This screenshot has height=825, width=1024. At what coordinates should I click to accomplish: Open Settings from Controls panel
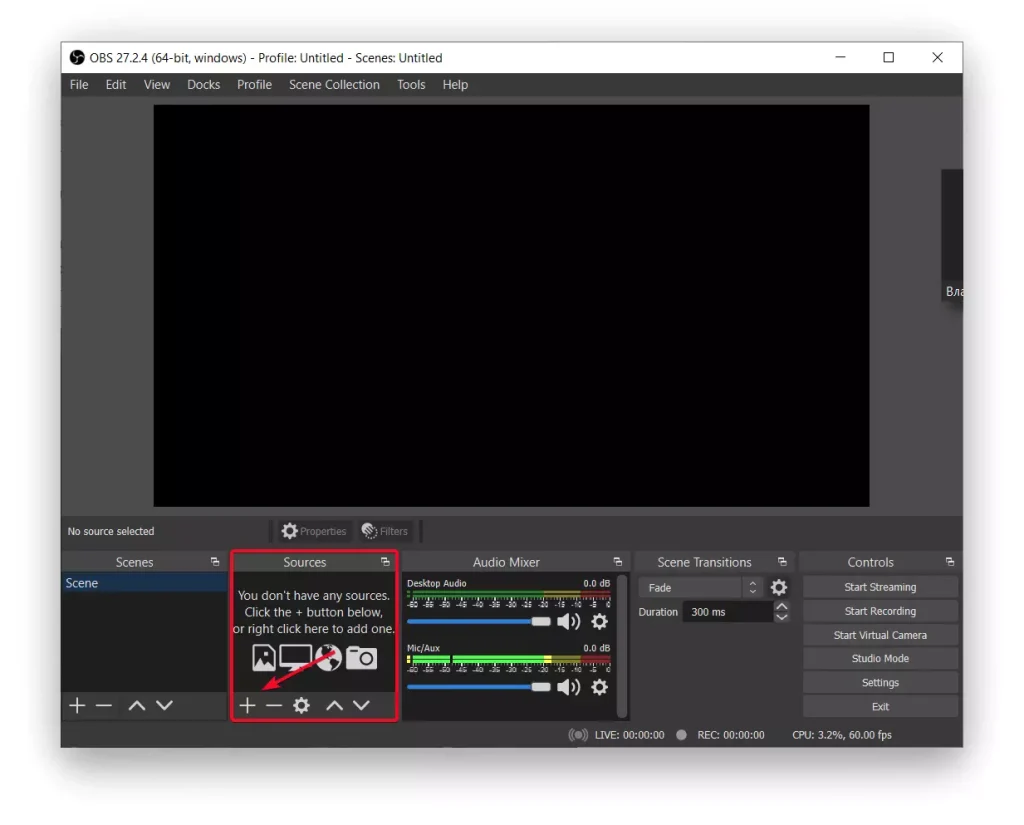pos(880,683)
